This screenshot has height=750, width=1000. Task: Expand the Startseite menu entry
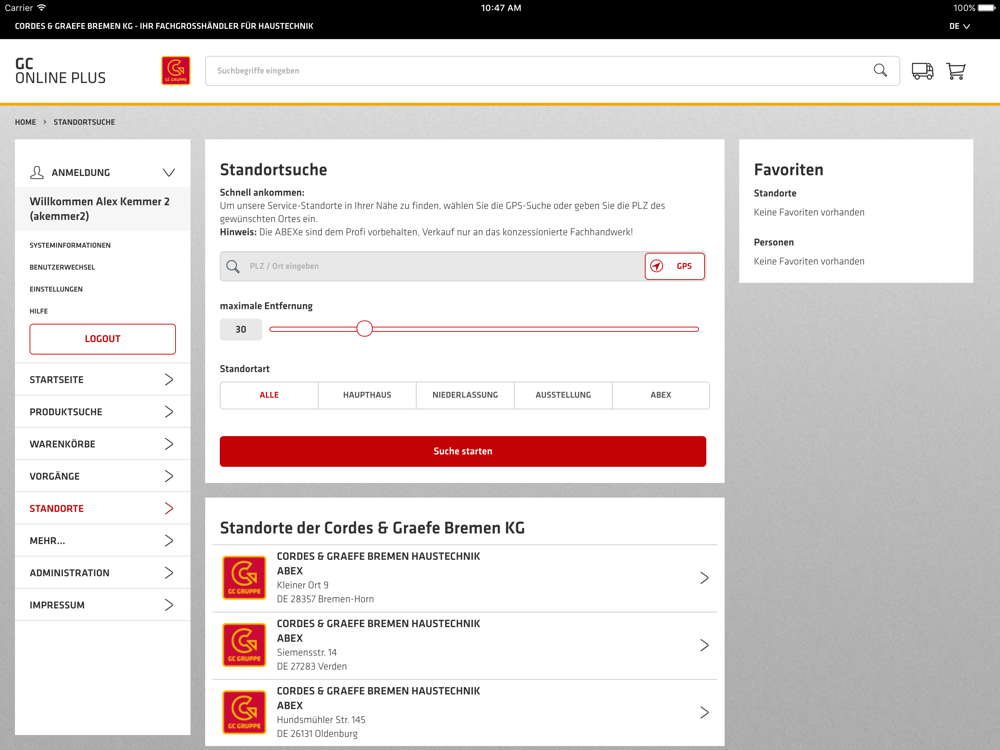tap(103, 379)
